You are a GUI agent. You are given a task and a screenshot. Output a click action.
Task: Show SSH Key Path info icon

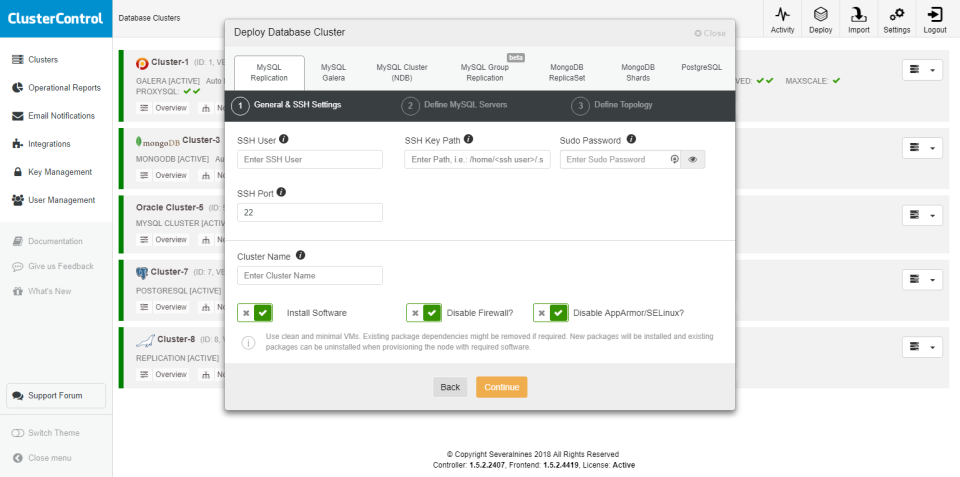click(x=468, y=140)
